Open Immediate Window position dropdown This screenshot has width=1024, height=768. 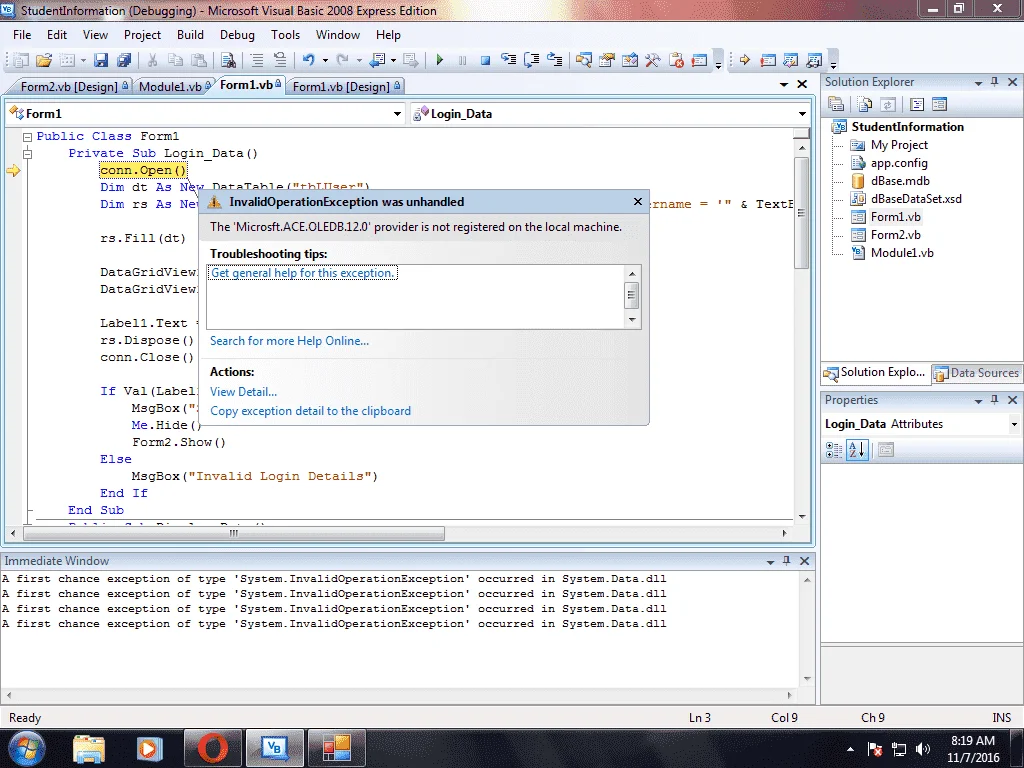click(x=770, y=562)
